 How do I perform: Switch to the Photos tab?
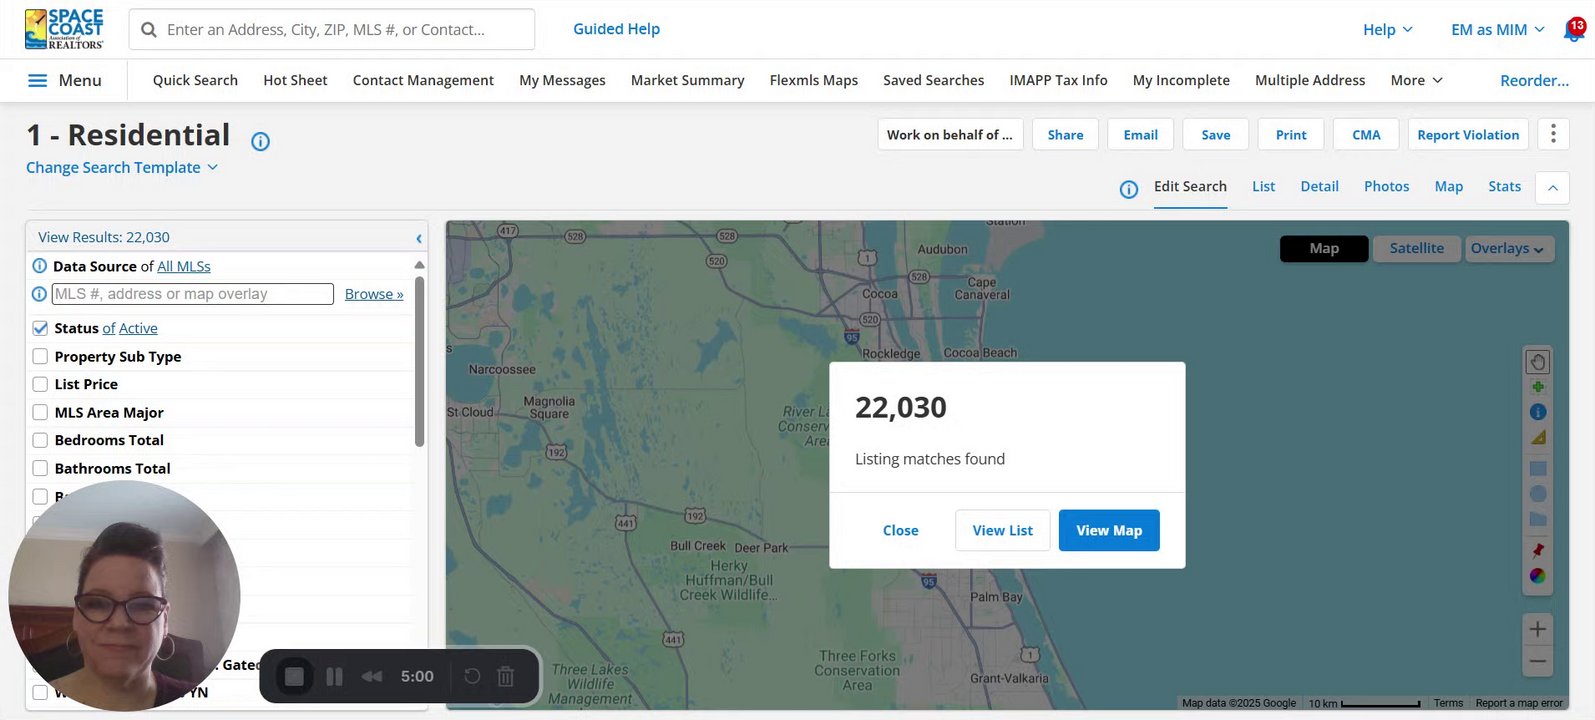pos(1386,186)
